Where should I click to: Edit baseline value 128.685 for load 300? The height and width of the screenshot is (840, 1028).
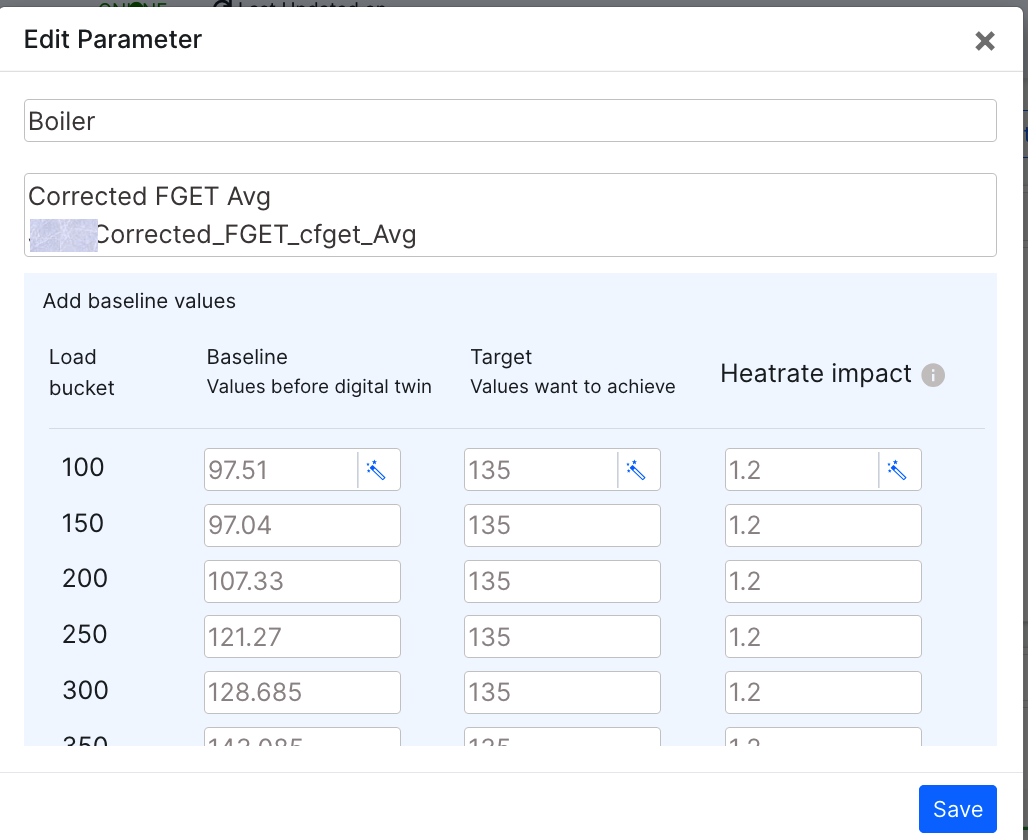[302, 692]
